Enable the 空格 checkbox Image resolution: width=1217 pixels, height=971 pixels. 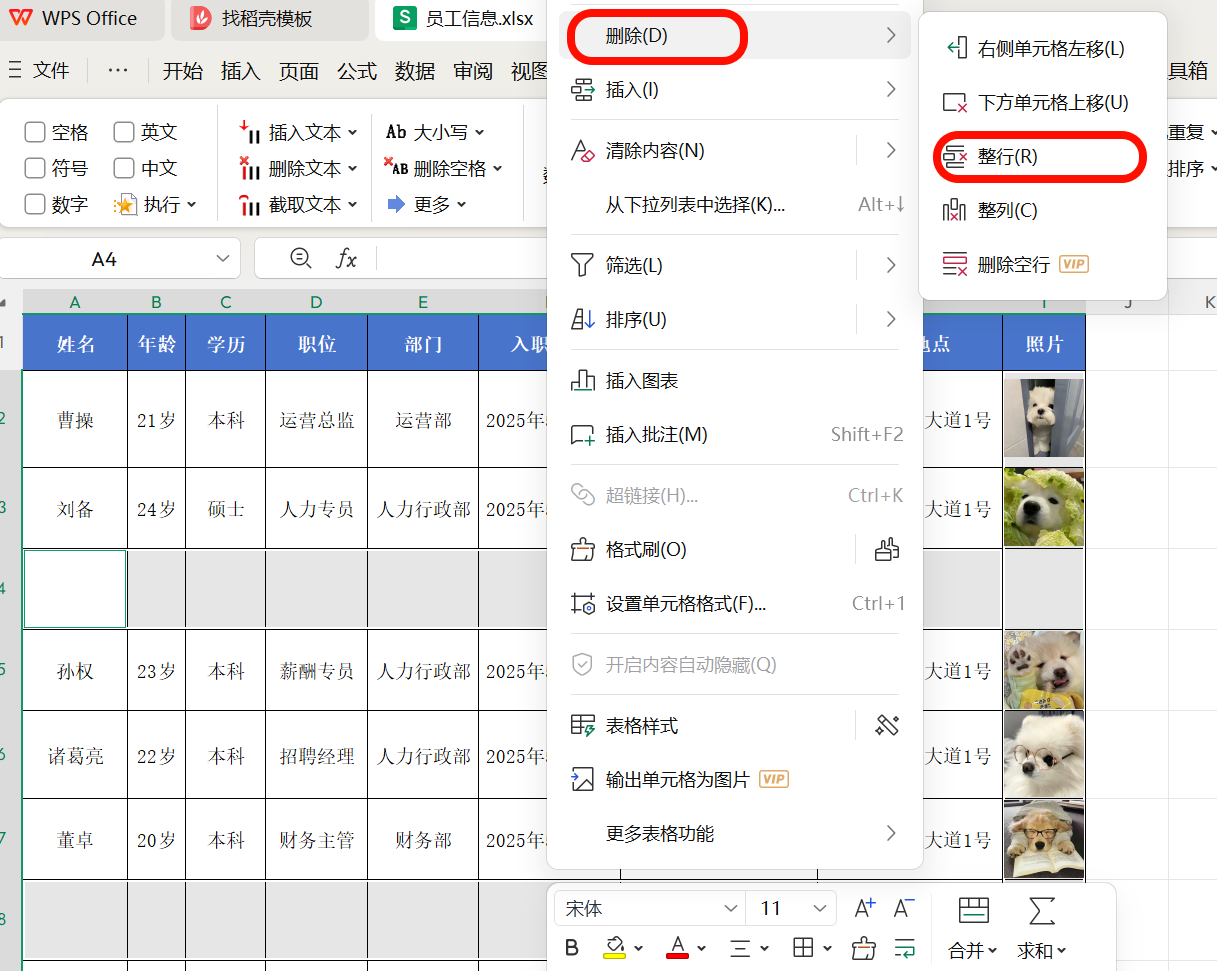pyautogui.click(x=33, y=131)
